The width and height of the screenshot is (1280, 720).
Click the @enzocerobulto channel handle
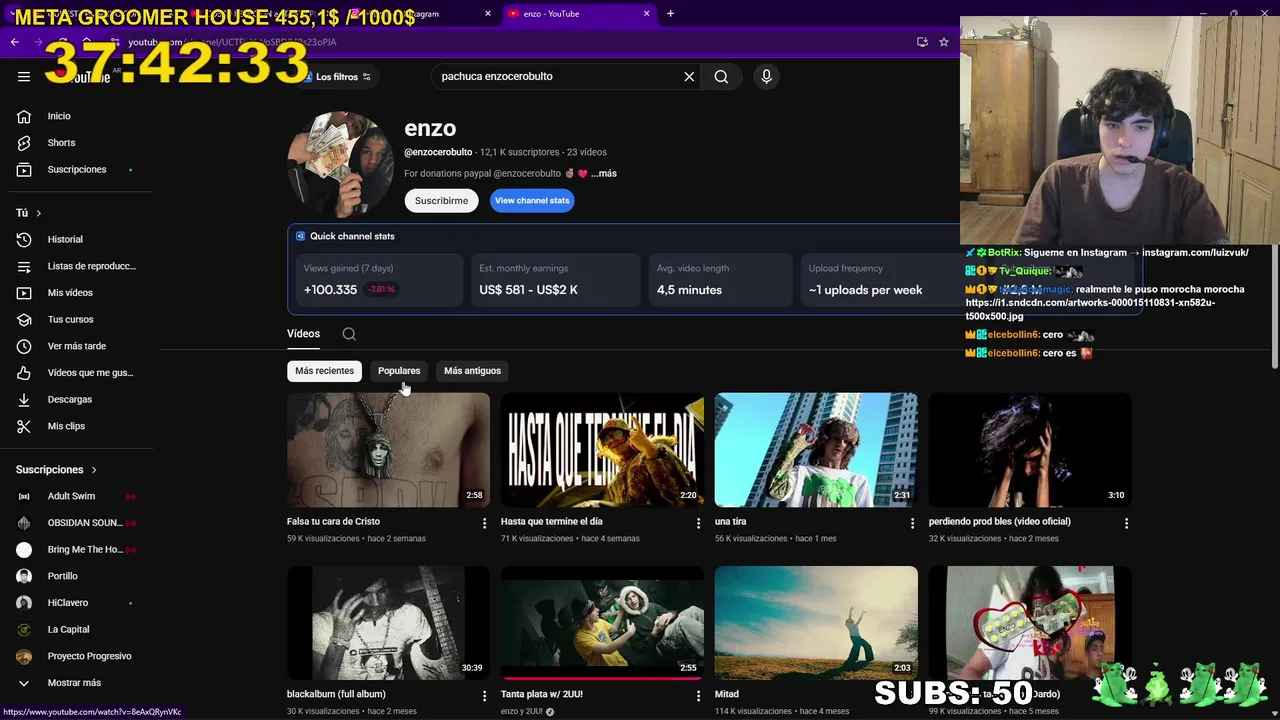(x=438, y=152)
